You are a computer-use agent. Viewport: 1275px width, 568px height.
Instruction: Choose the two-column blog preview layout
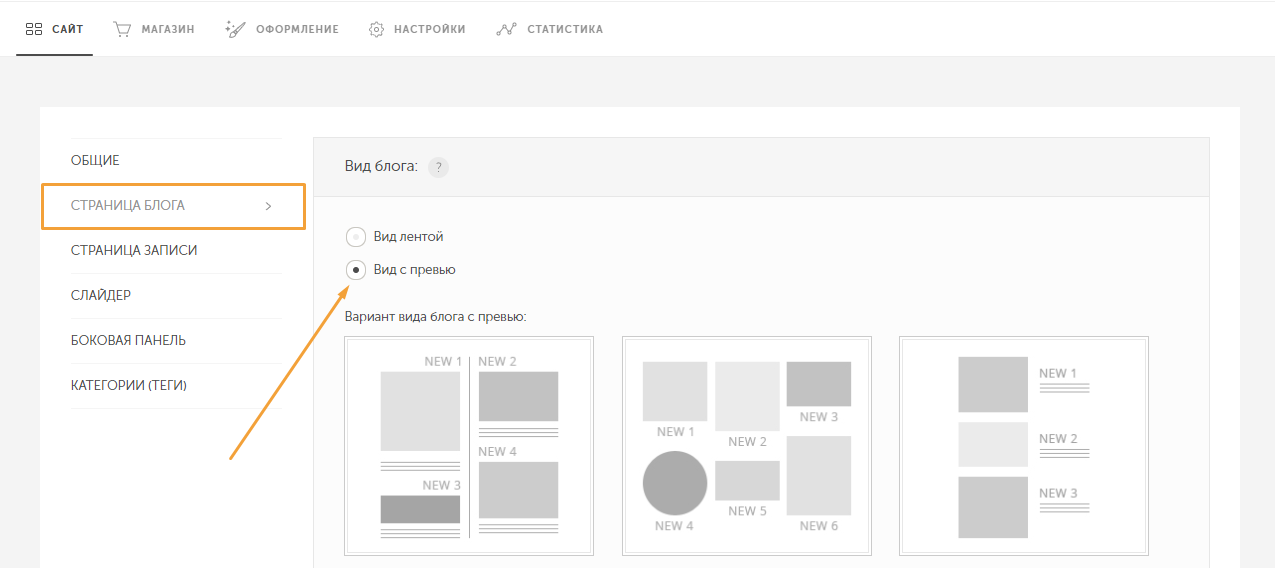tap(469, 446)
